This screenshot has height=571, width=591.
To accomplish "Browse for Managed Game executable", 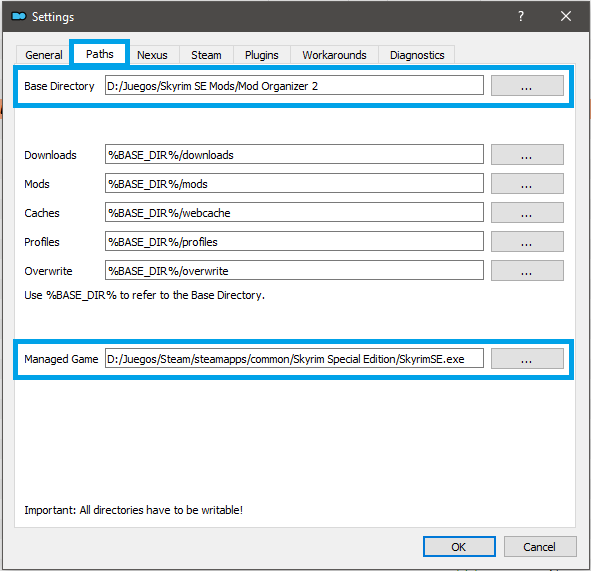I will point(527,358).
